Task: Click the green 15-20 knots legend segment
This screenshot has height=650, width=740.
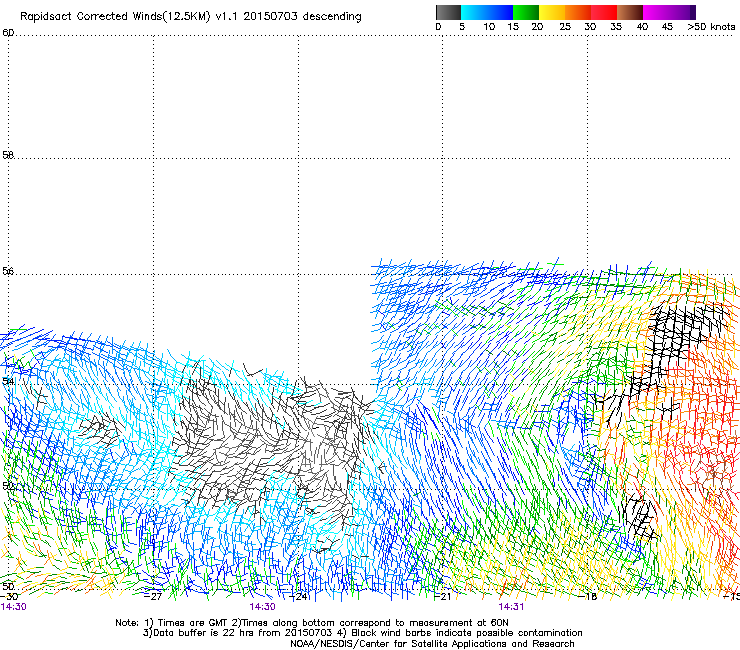Action: (x=526, y=12)
